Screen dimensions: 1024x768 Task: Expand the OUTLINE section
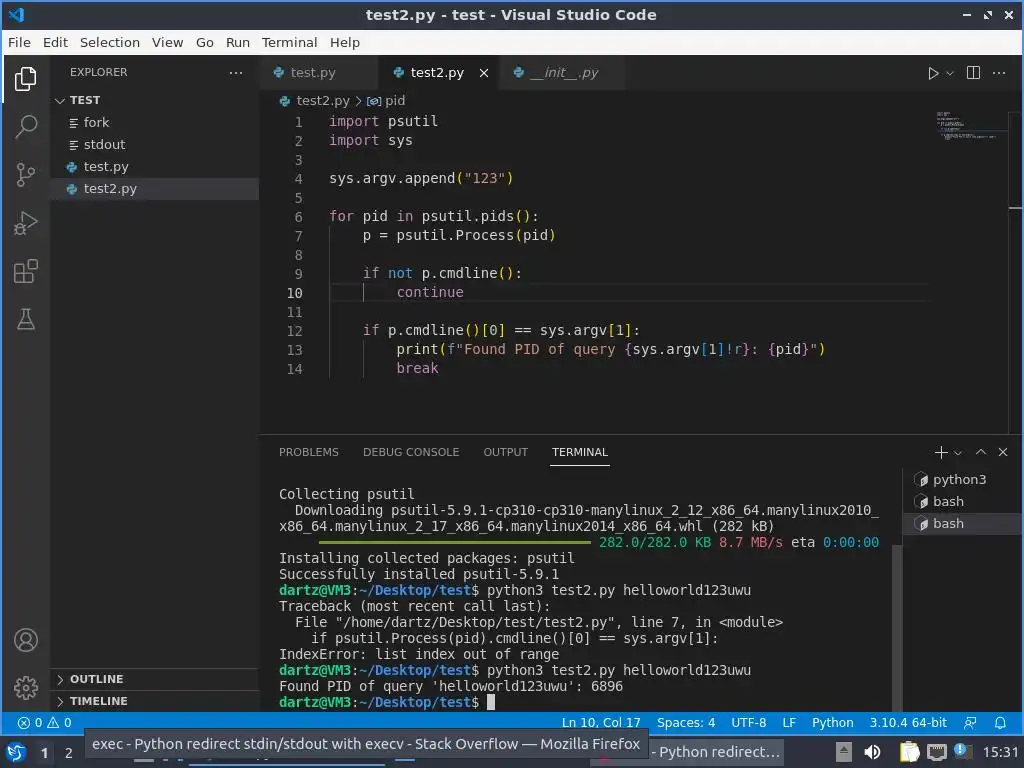click(x=155, y=679)
